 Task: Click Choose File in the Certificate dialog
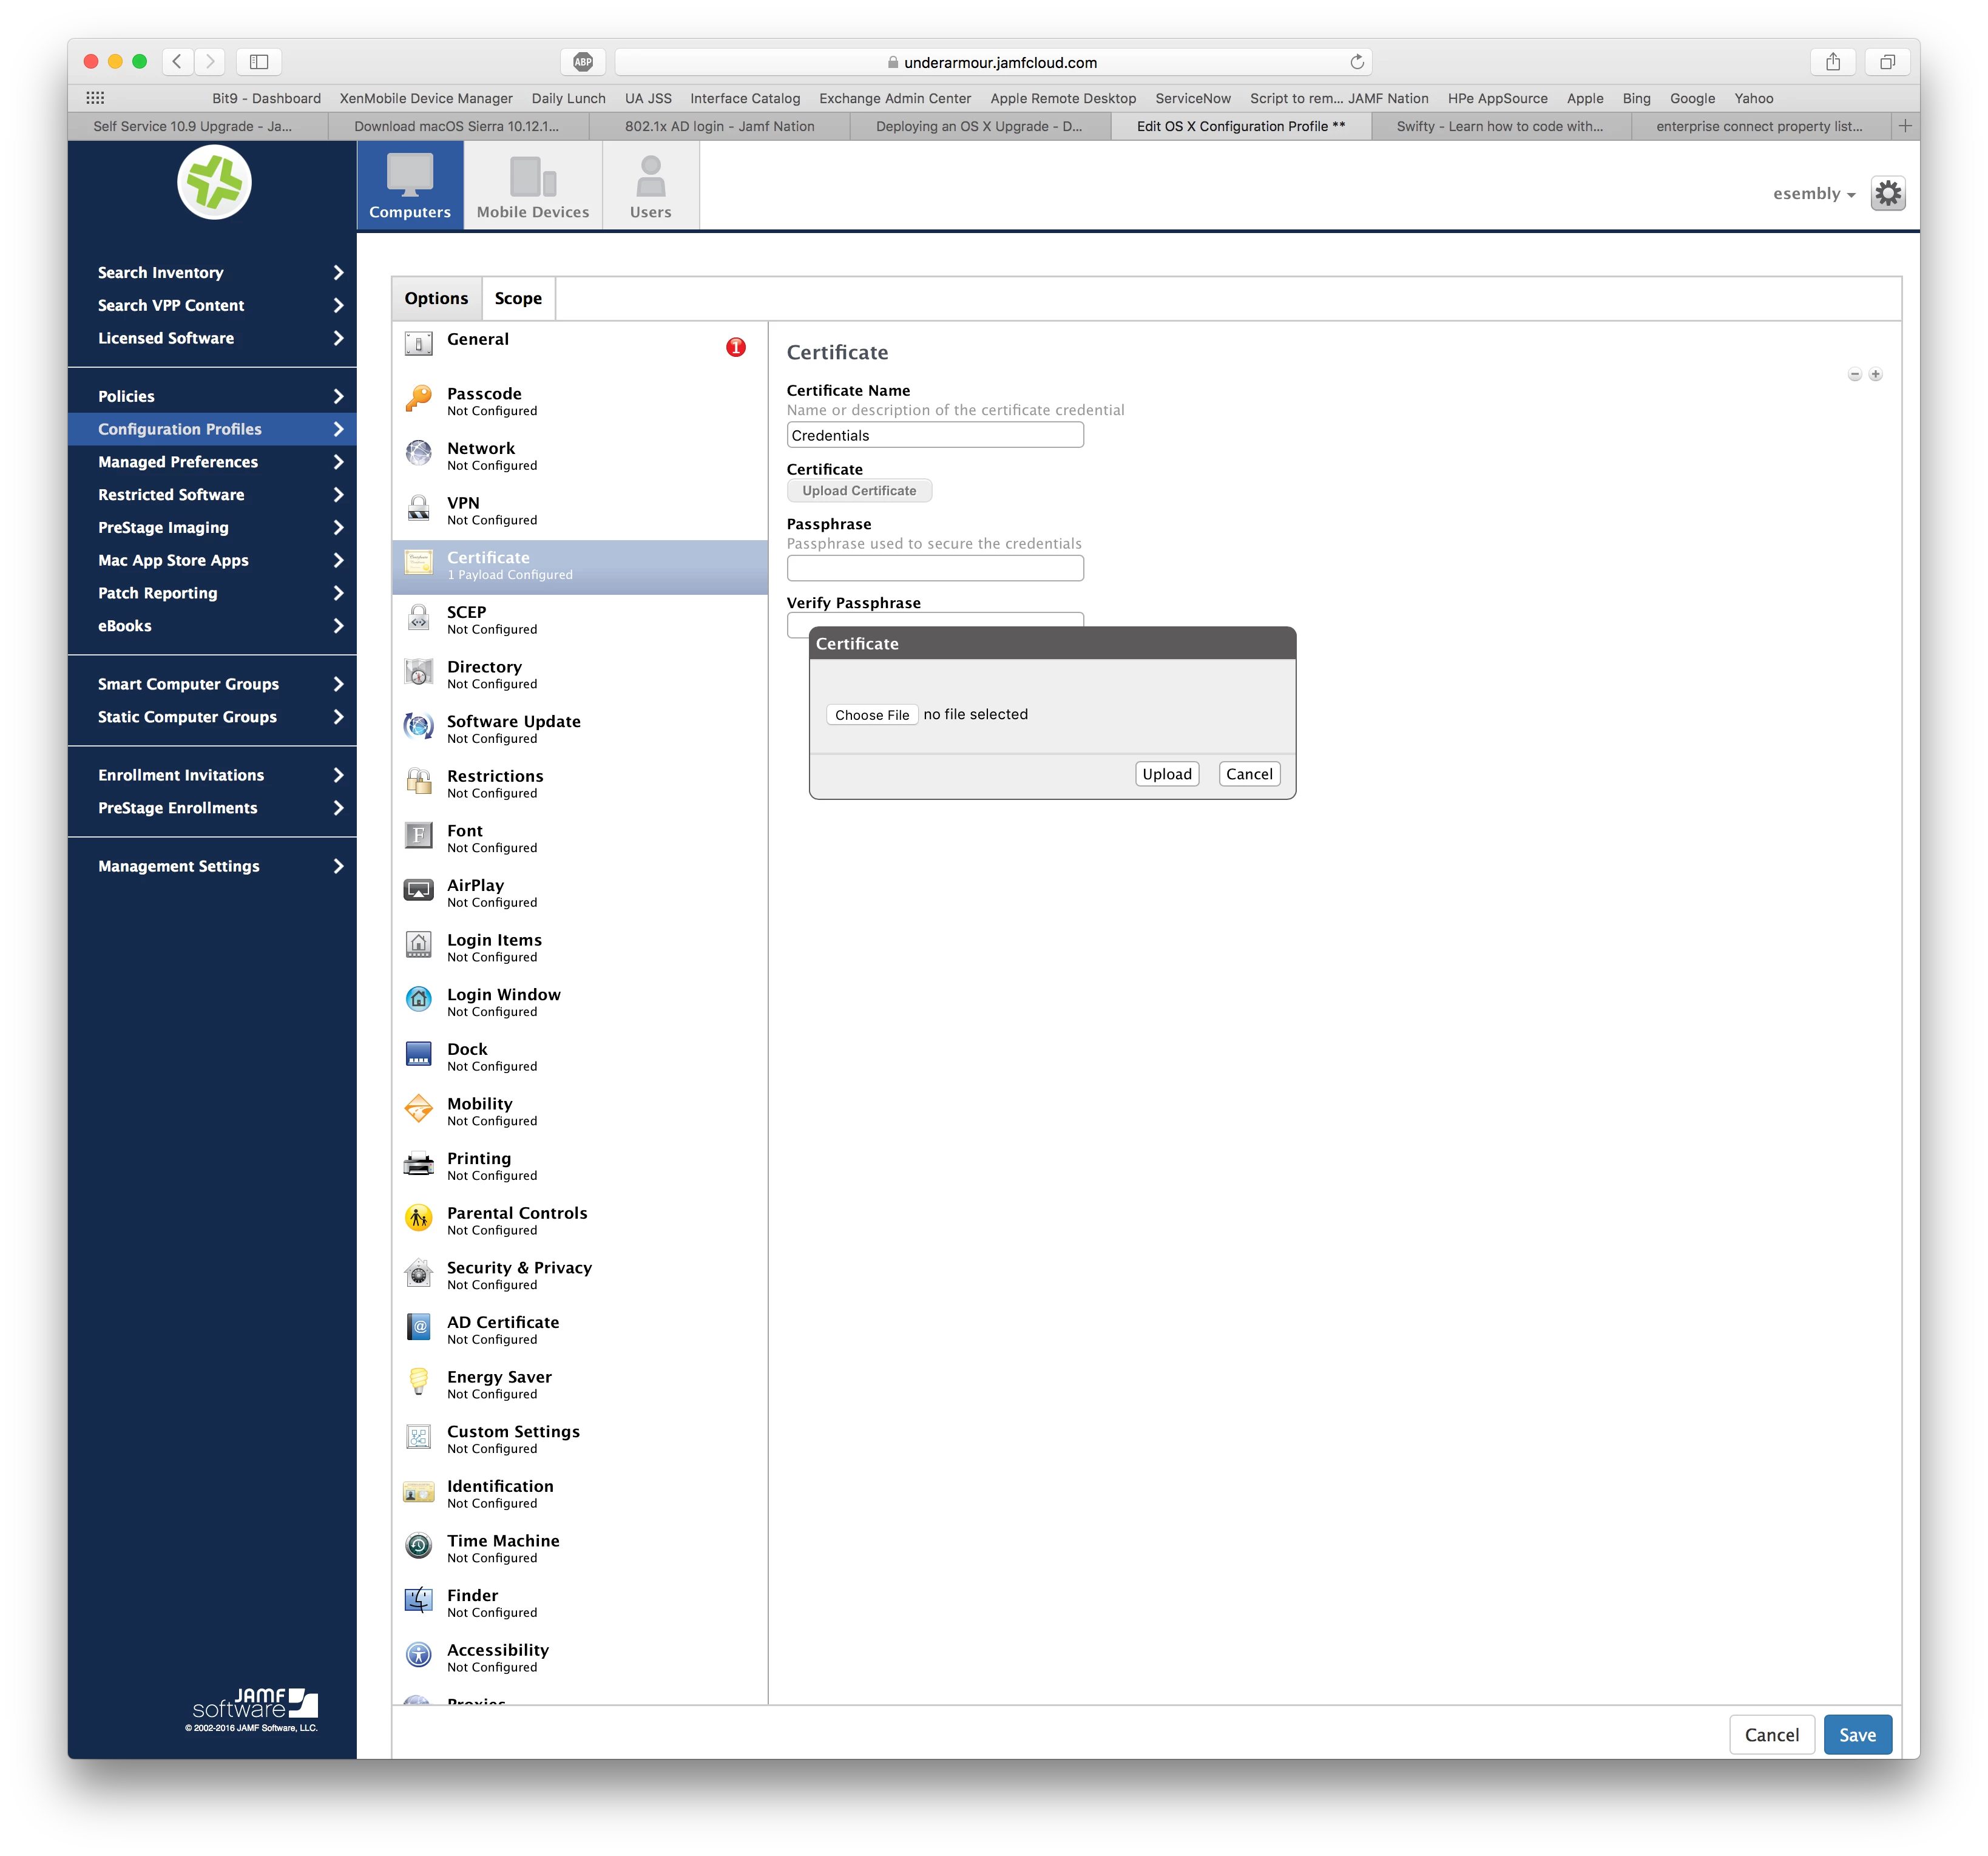pos(871,715)
